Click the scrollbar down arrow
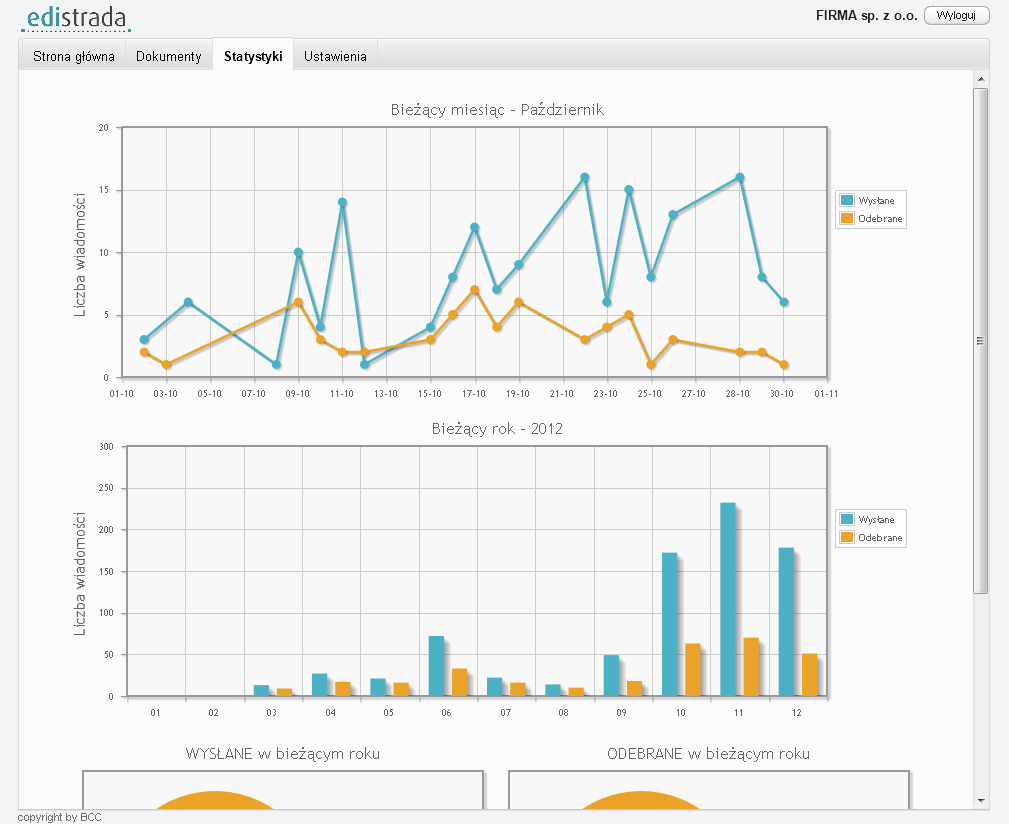This screenshot has height=824, width=1009. (981, 801)
